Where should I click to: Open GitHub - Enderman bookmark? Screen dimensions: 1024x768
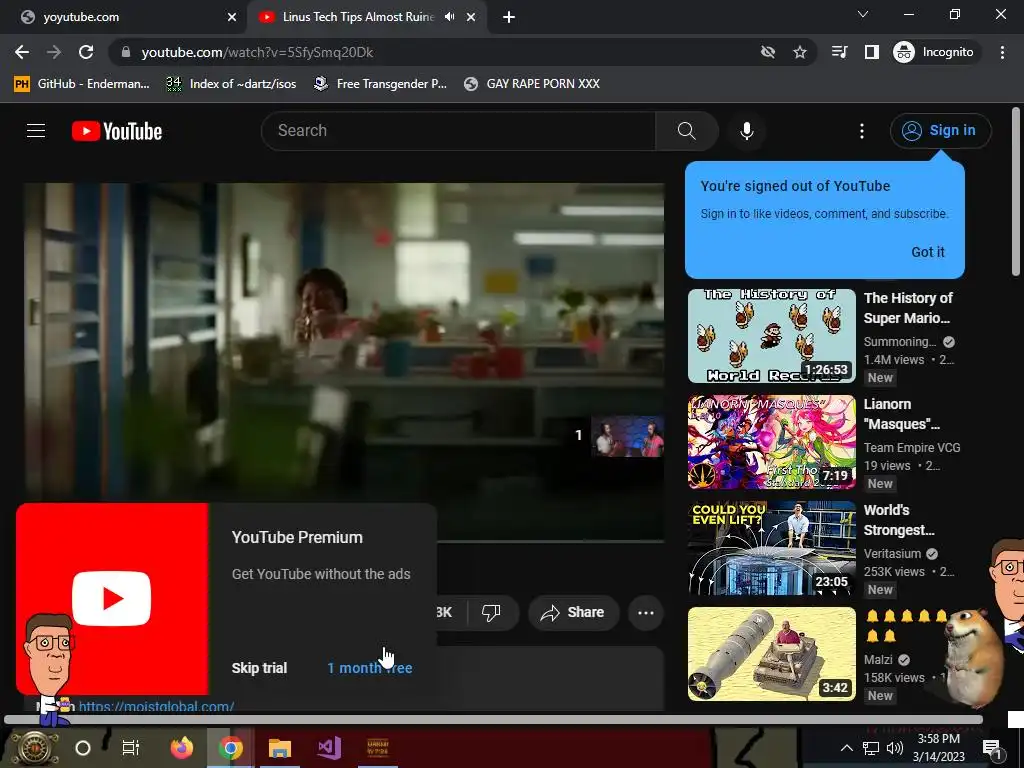point(82,84)
